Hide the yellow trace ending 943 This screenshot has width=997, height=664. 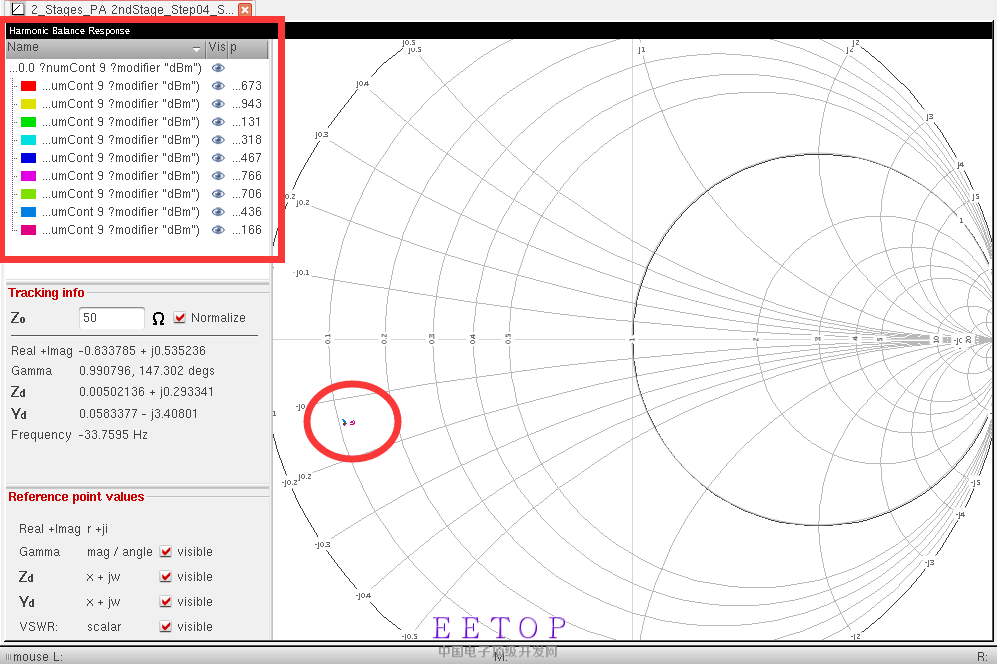point(218,104)
